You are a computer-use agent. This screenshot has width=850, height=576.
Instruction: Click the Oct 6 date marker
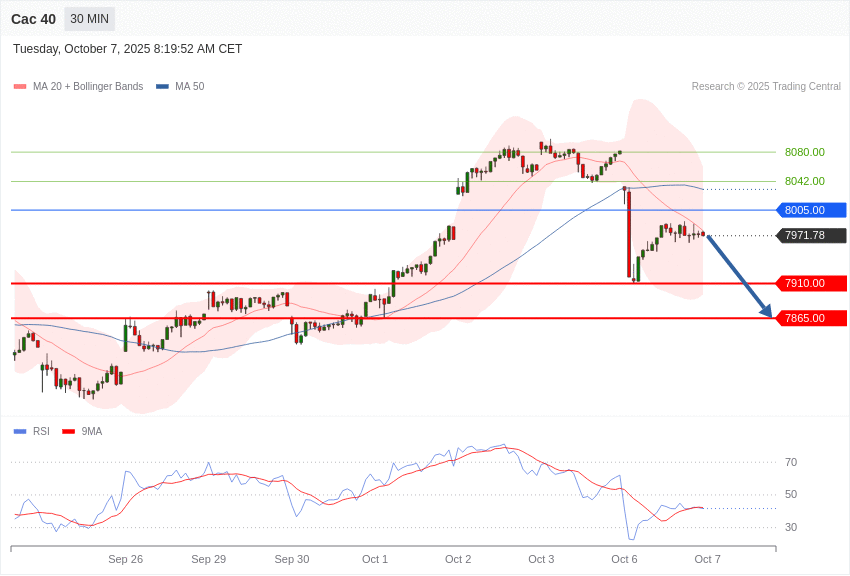pos(624,559)
